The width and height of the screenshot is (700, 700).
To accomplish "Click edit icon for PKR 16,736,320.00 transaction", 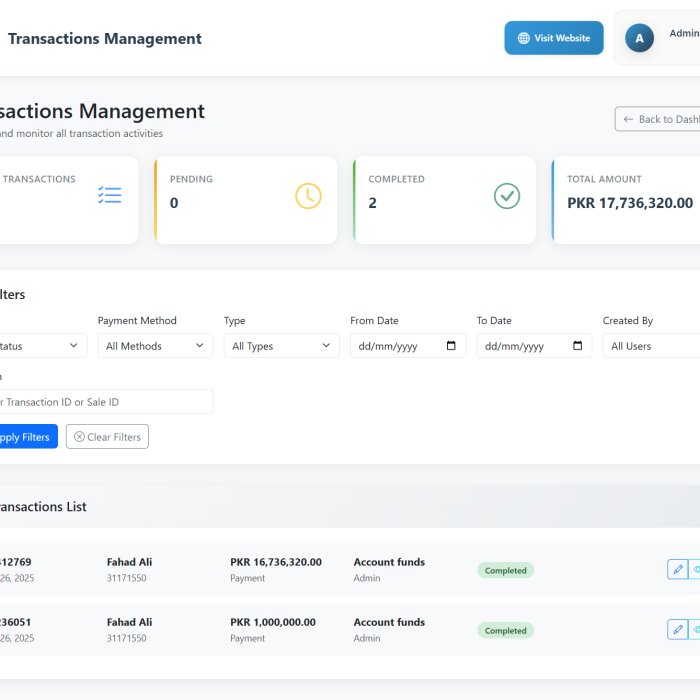I will click(677, 569).
